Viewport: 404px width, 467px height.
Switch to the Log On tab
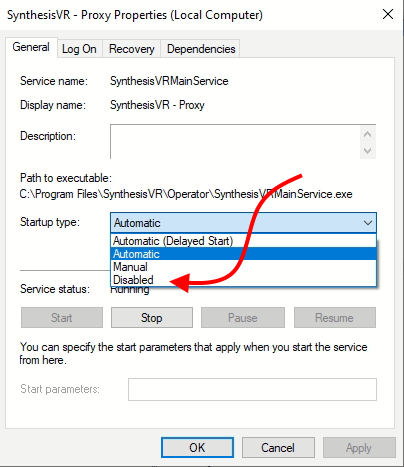[x=79, y=49]
